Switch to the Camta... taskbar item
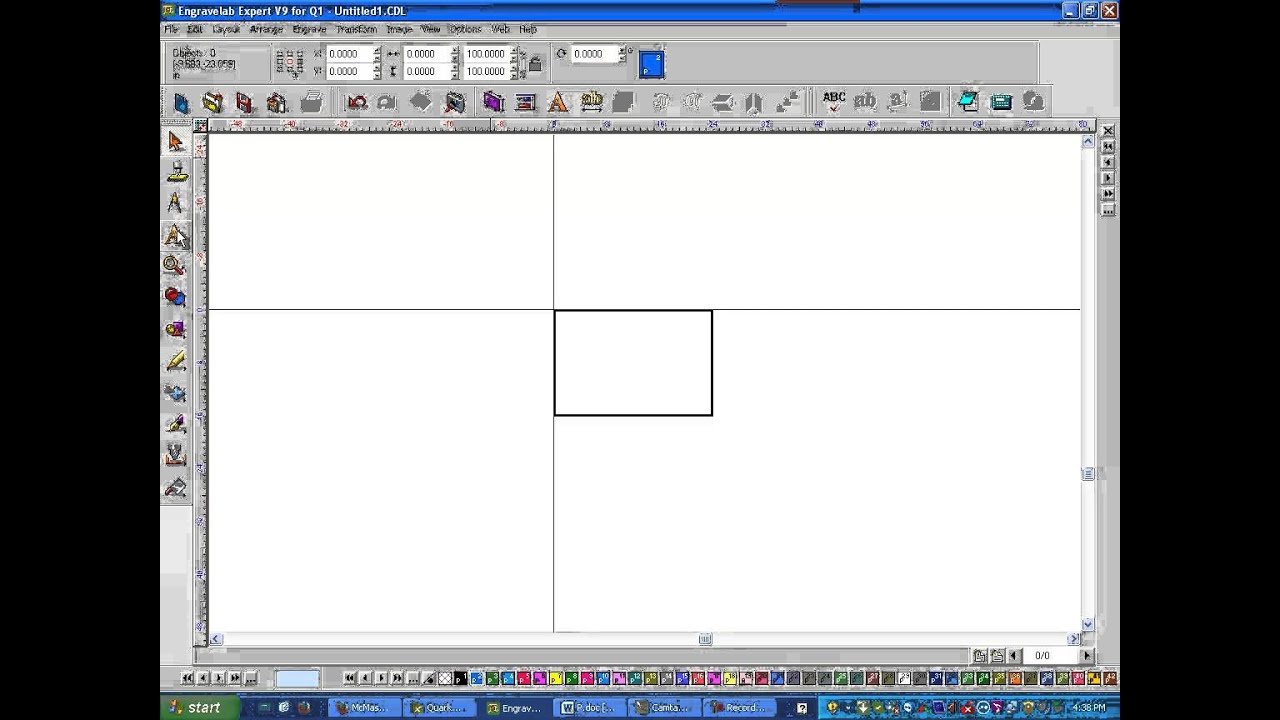Viewport: 1280px width, 720px height. coord(665,708)
